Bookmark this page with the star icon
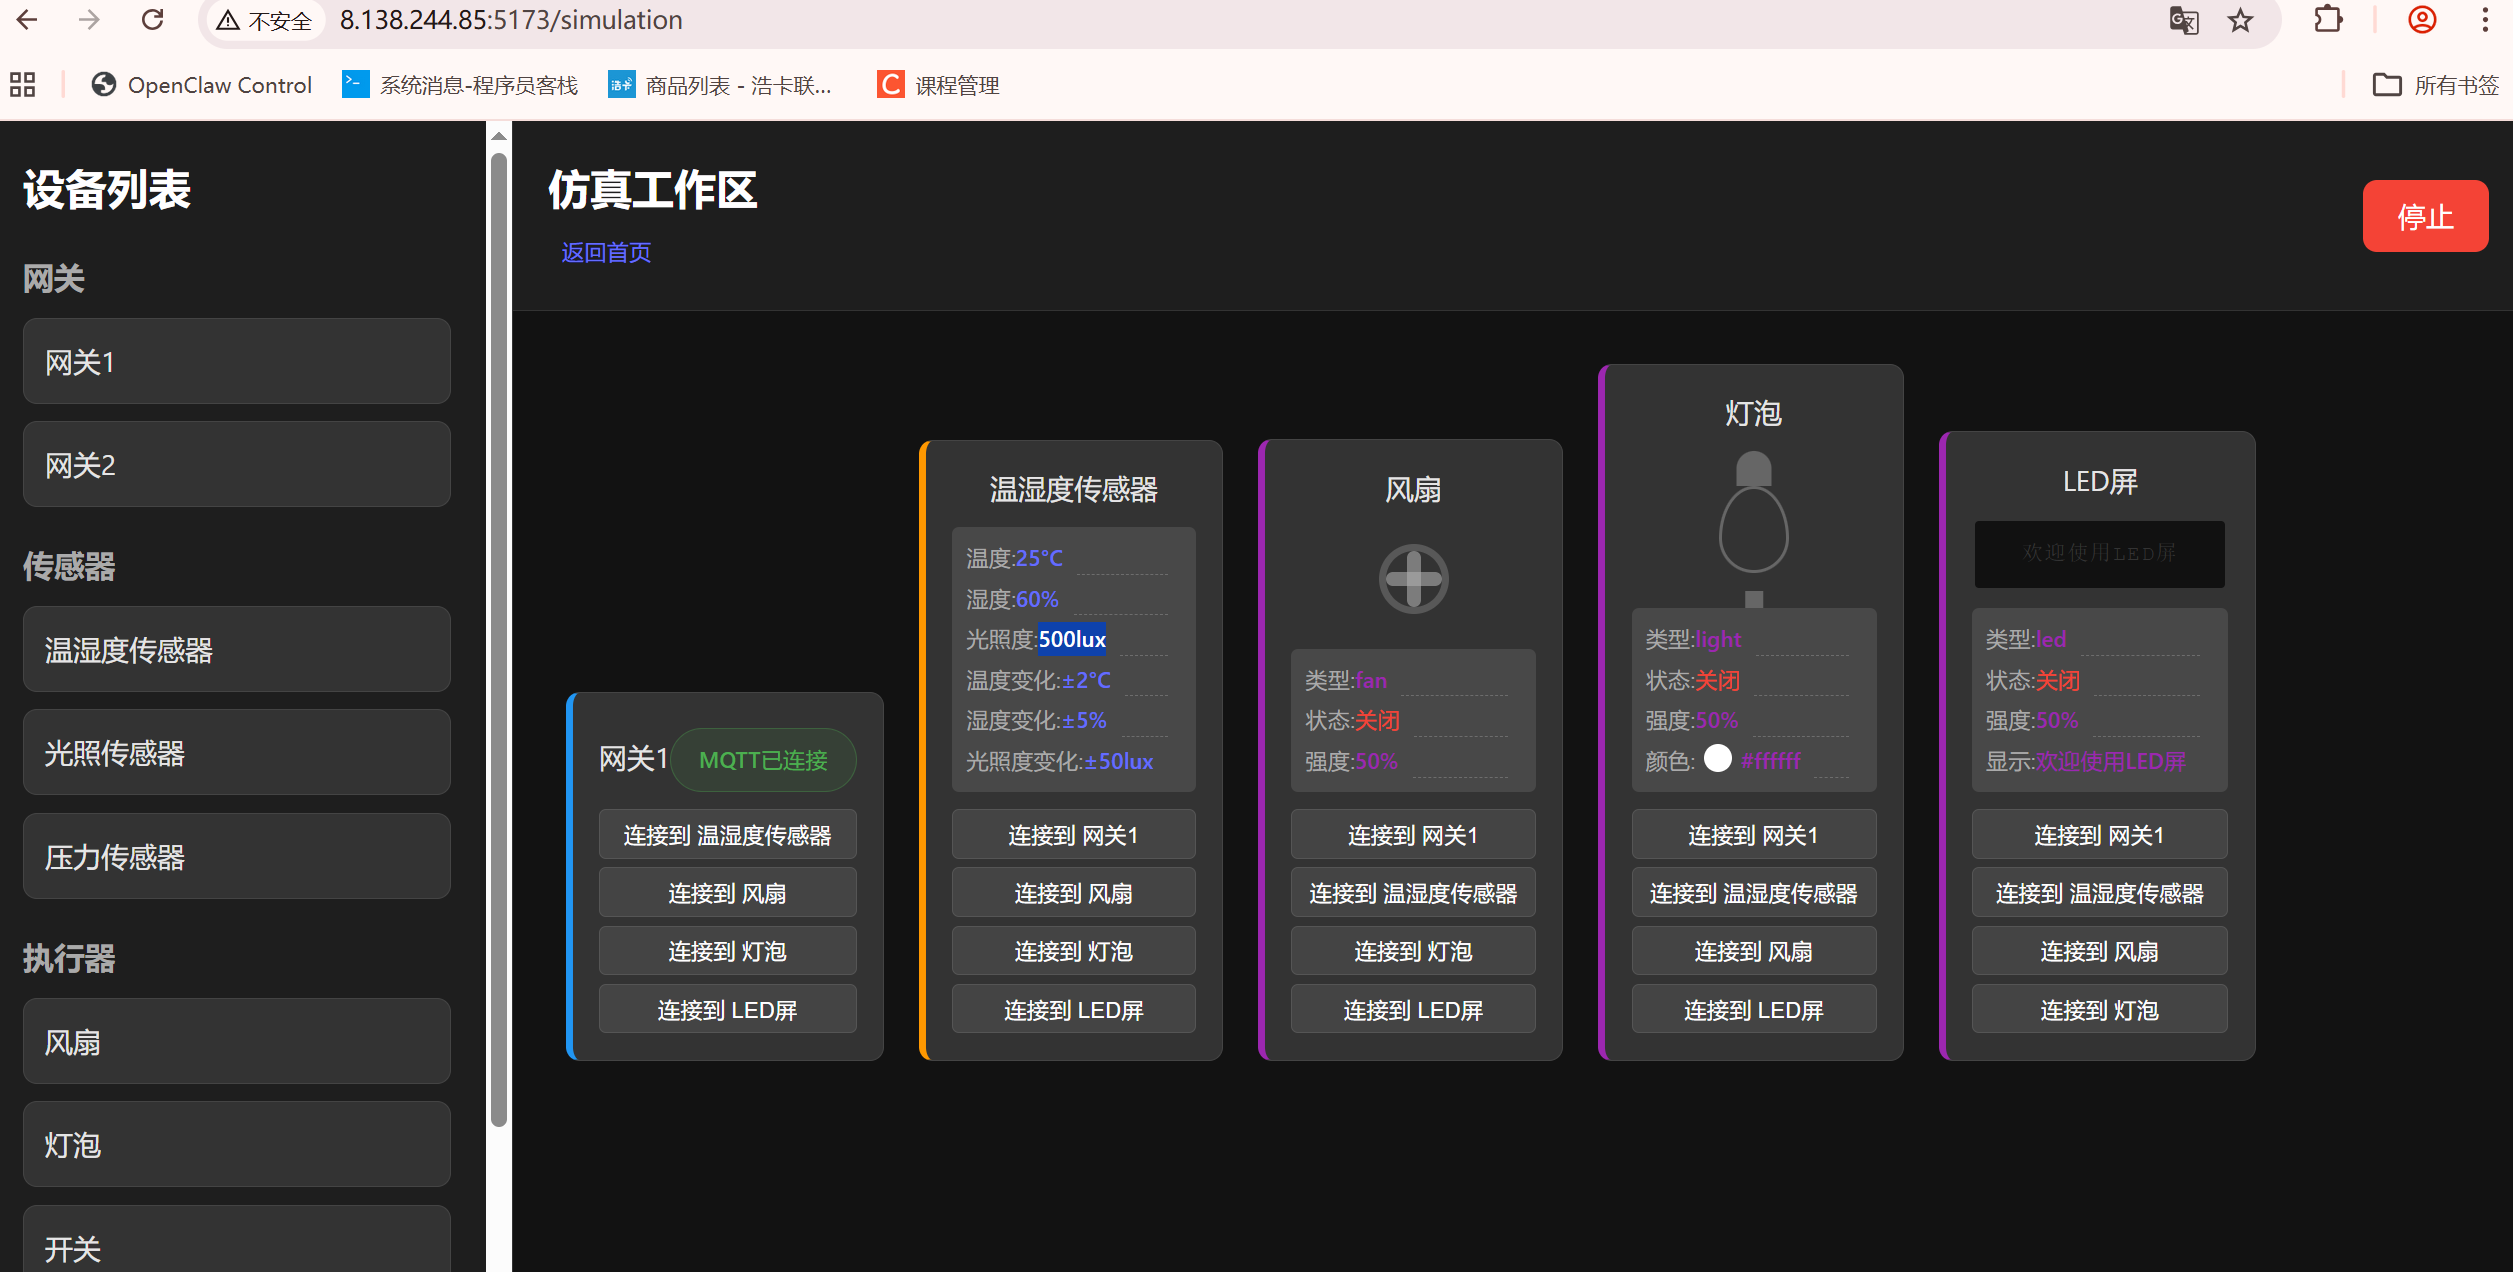This screenshot has width=2513, height=1272. click(x=2240, y=20)
